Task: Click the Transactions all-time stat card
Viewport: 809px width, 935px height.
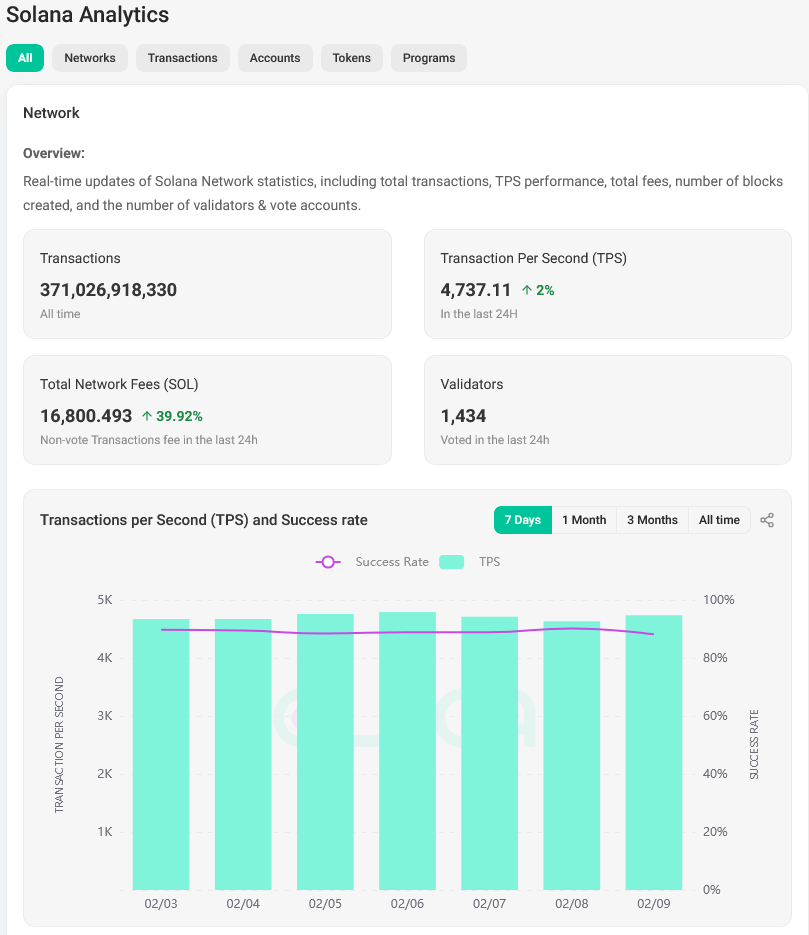Action: [207, 284]
